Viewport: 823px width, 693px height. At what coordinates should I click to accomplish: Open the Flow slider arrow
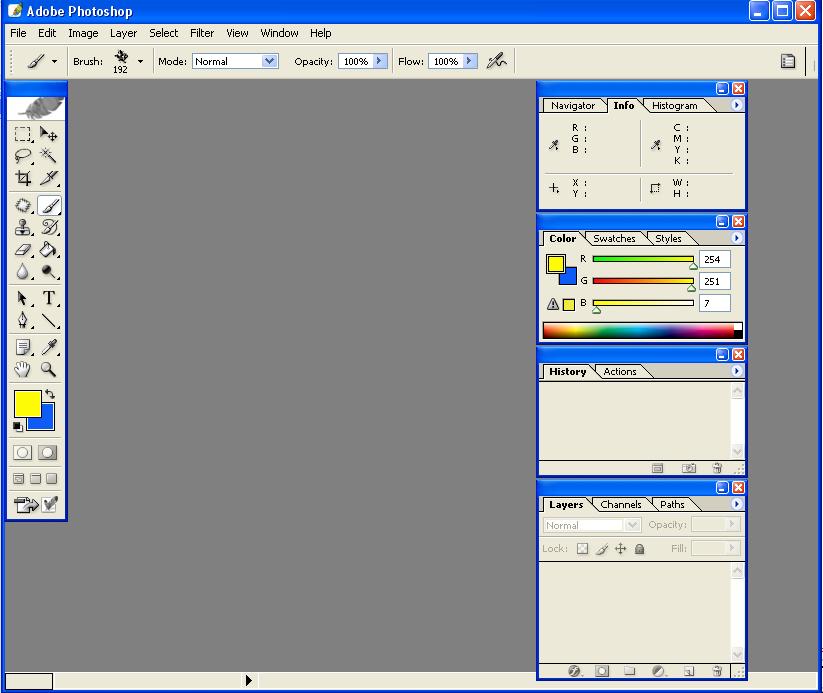(470, 61)
